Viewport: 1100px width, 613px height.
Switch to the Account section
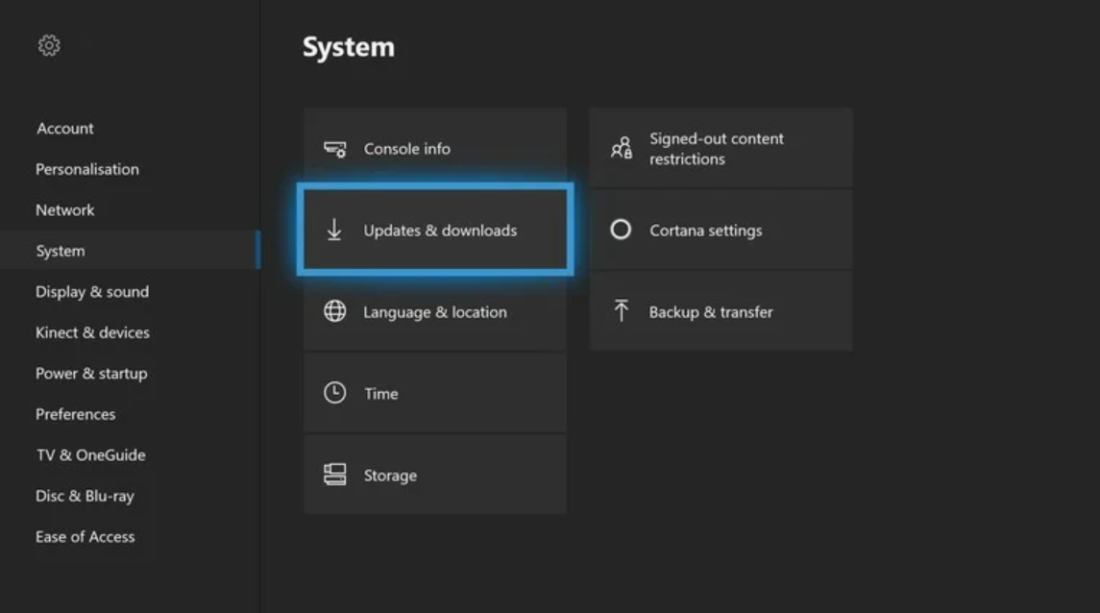click(x=64, y=128)
